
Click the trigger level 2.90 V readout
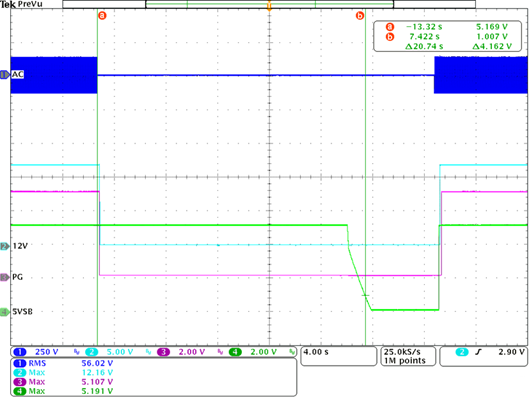coord(511,352)
